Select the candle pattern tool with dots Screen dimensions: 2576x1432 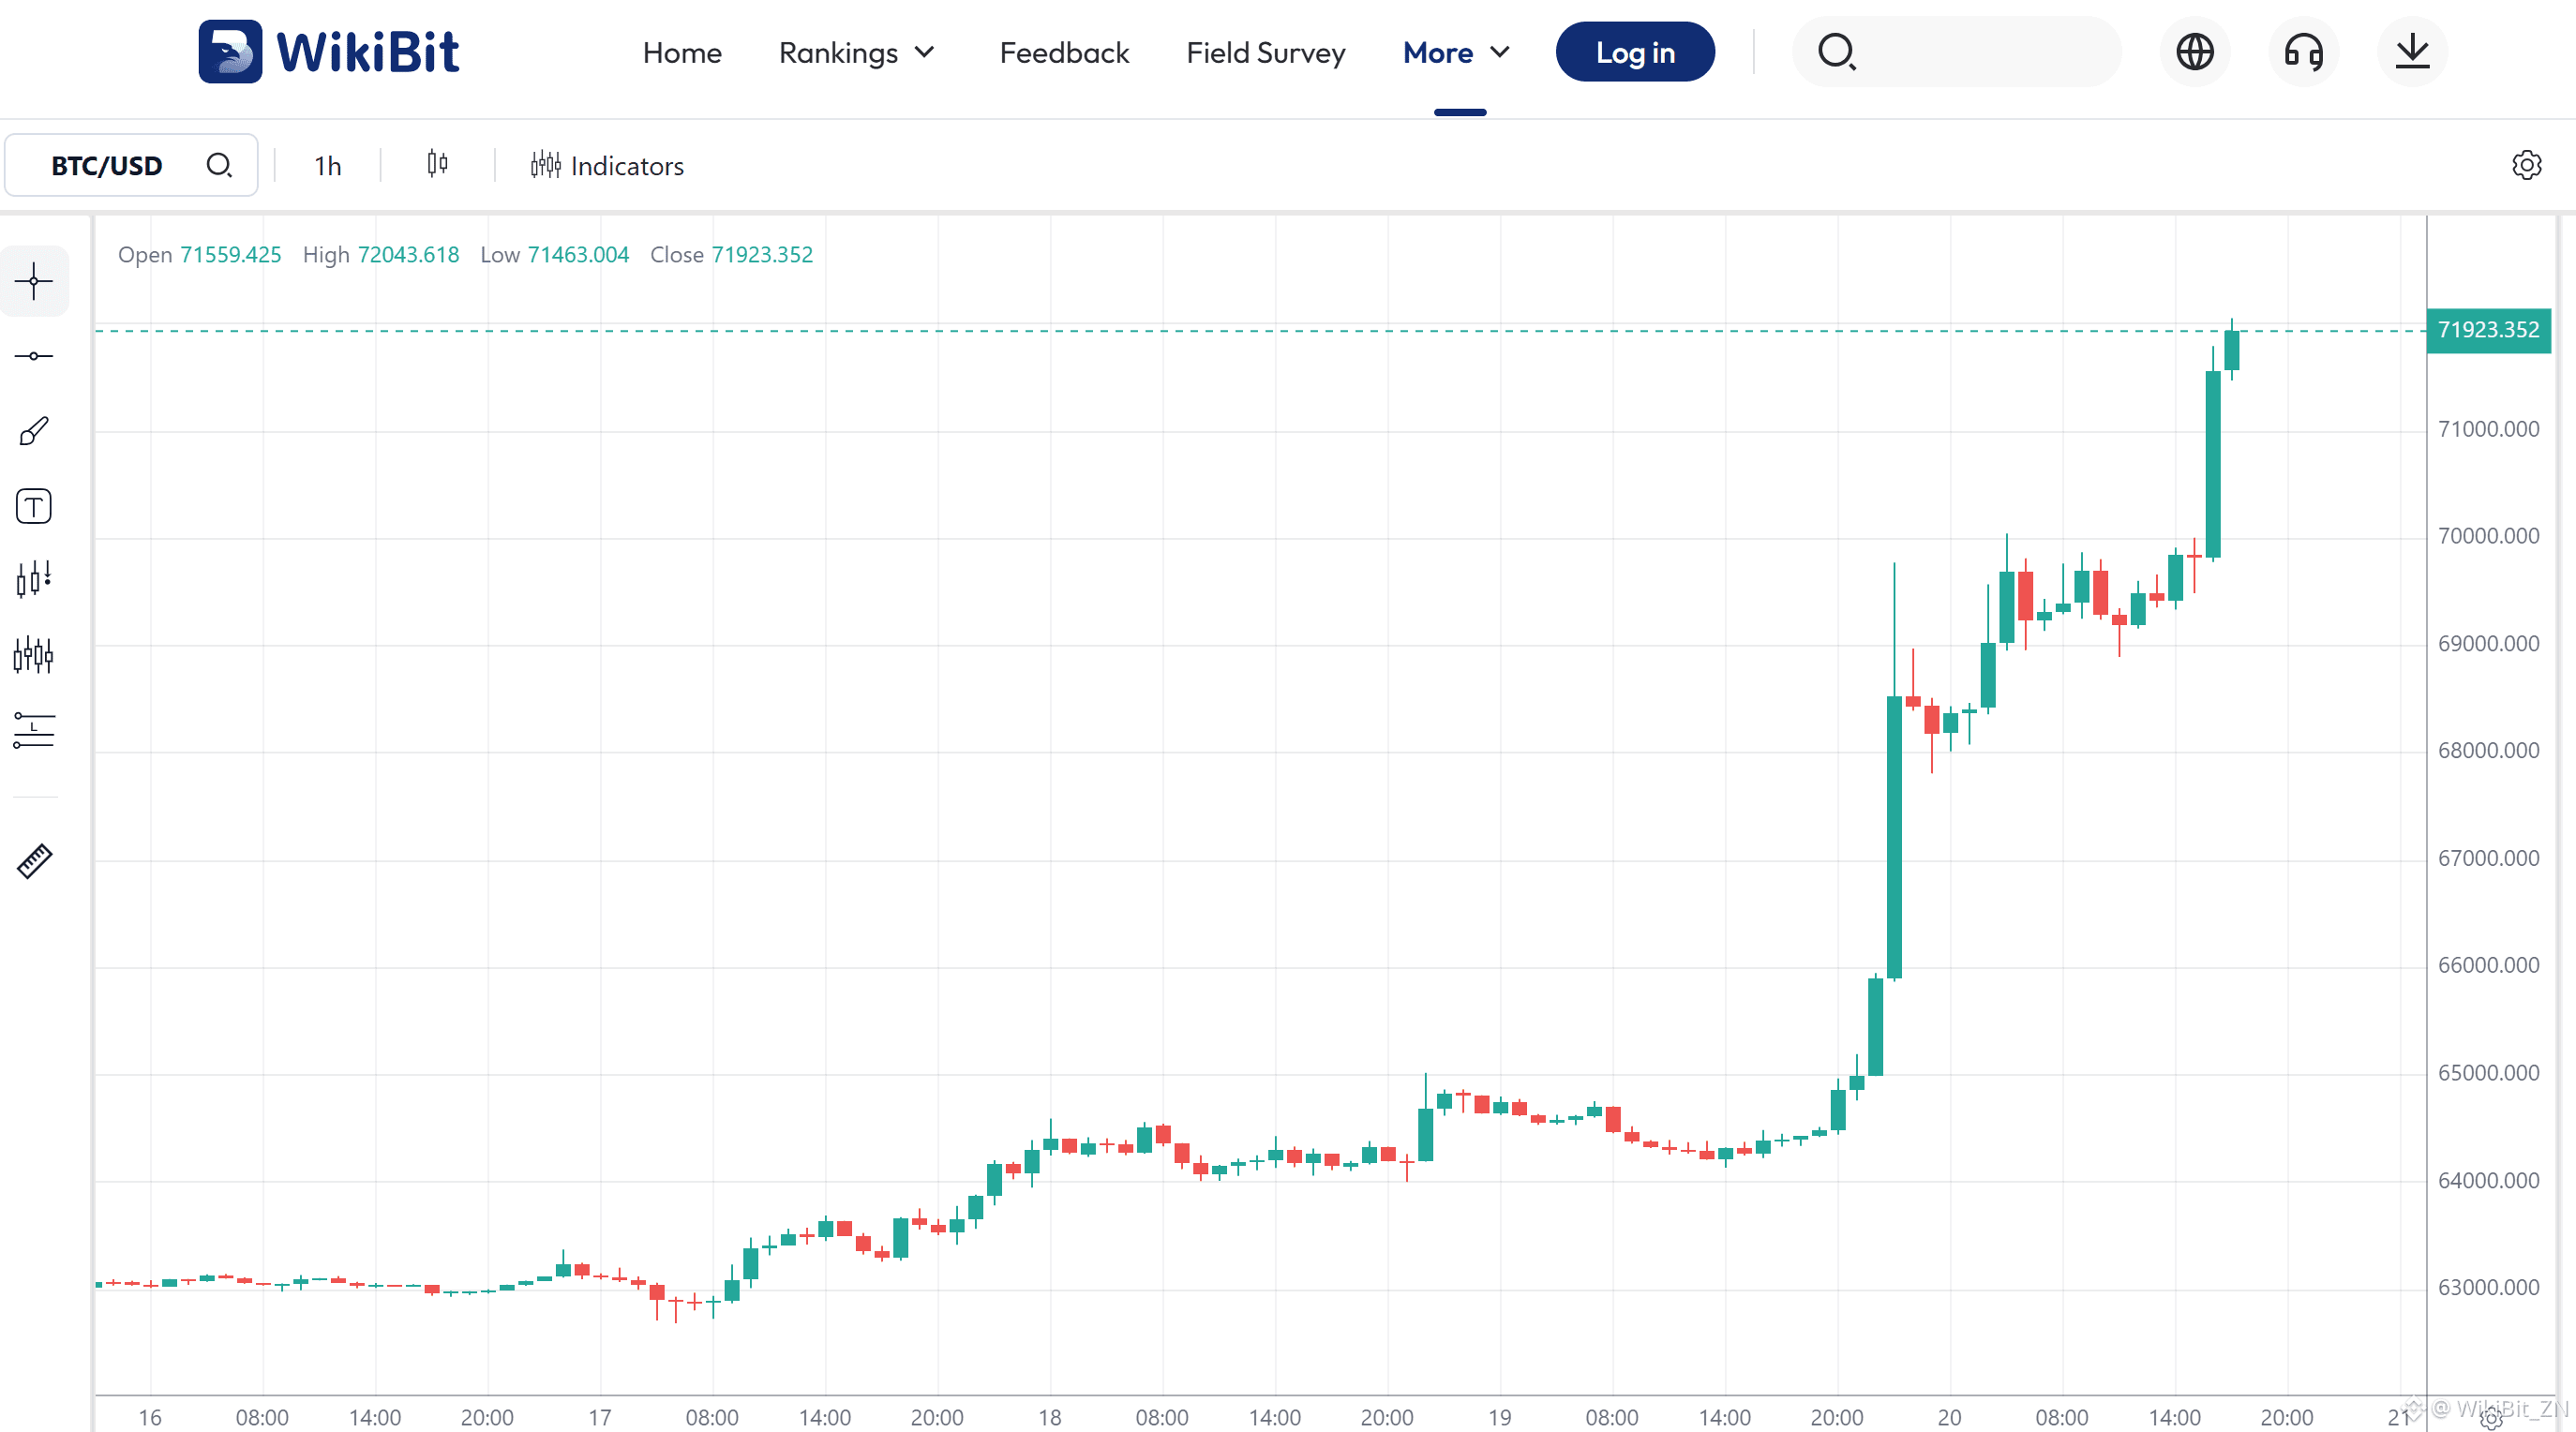[34, 579]
